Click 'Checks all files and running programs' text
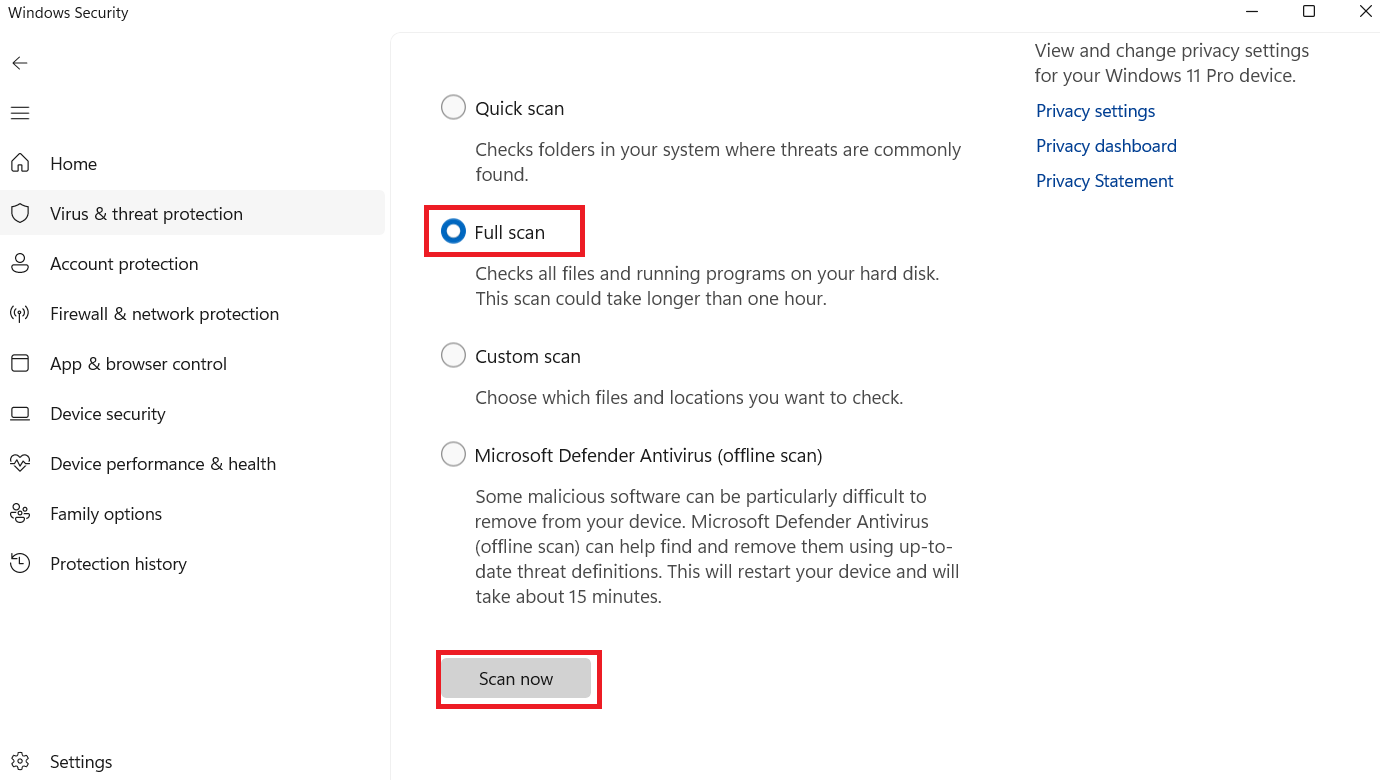 point(707,286)
